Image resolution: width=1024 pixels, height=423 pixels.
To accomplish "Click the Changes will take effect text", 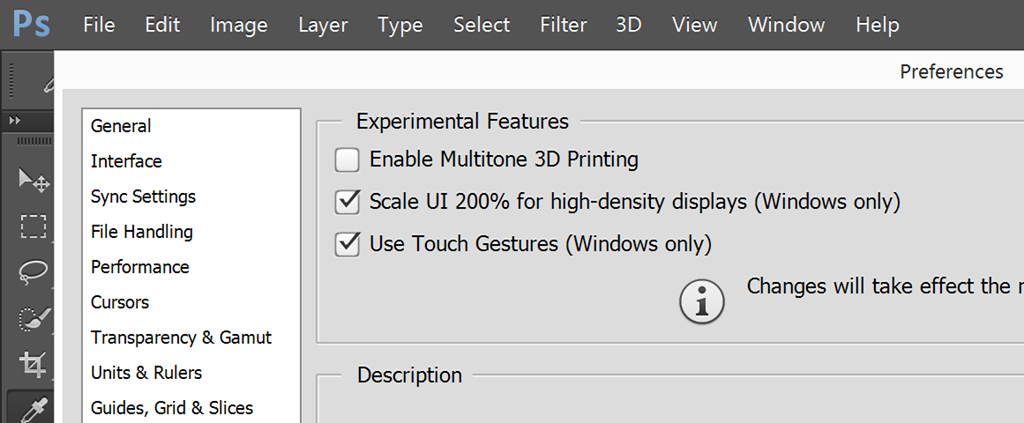I will [885, 286].
